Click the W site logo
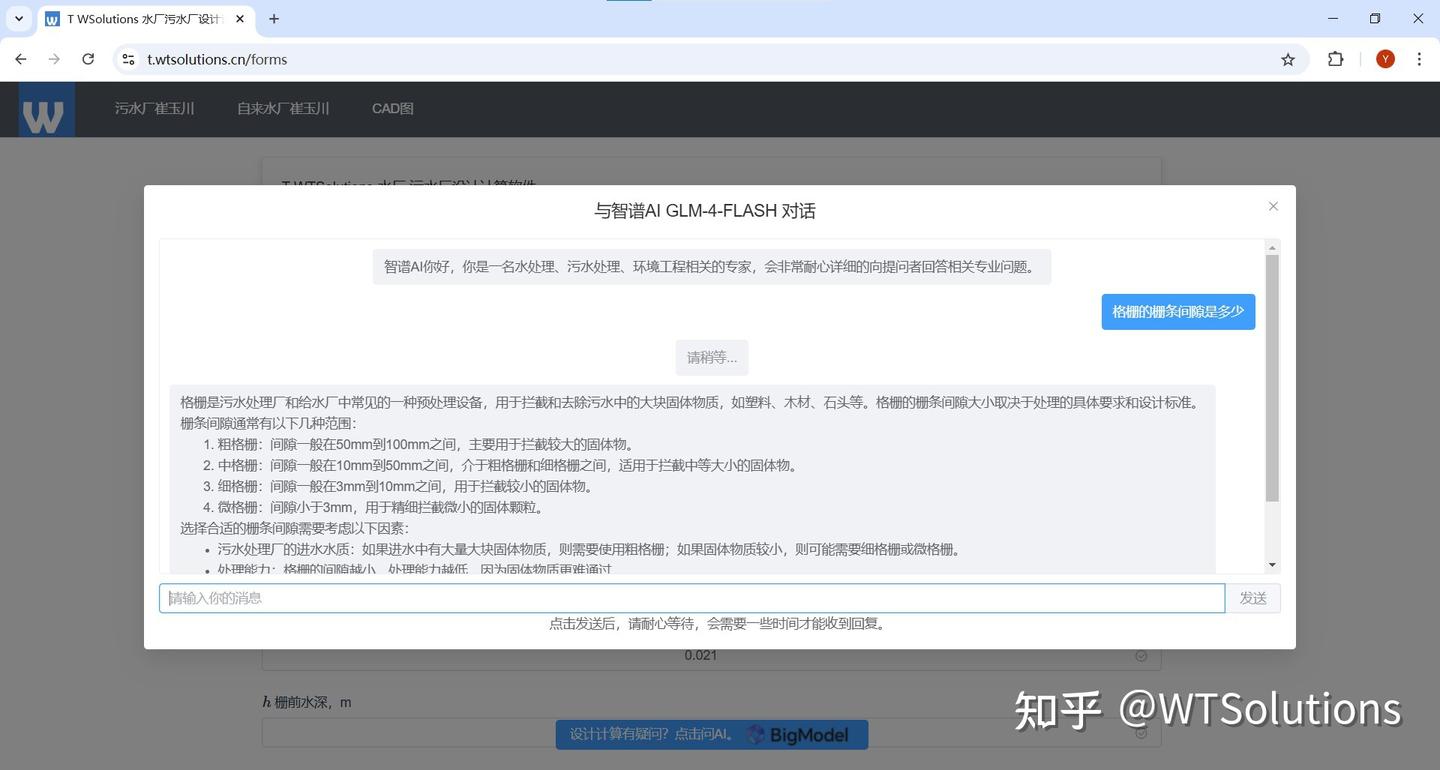This screenshot has height=770, width=1440. click(x=46, y=109)
